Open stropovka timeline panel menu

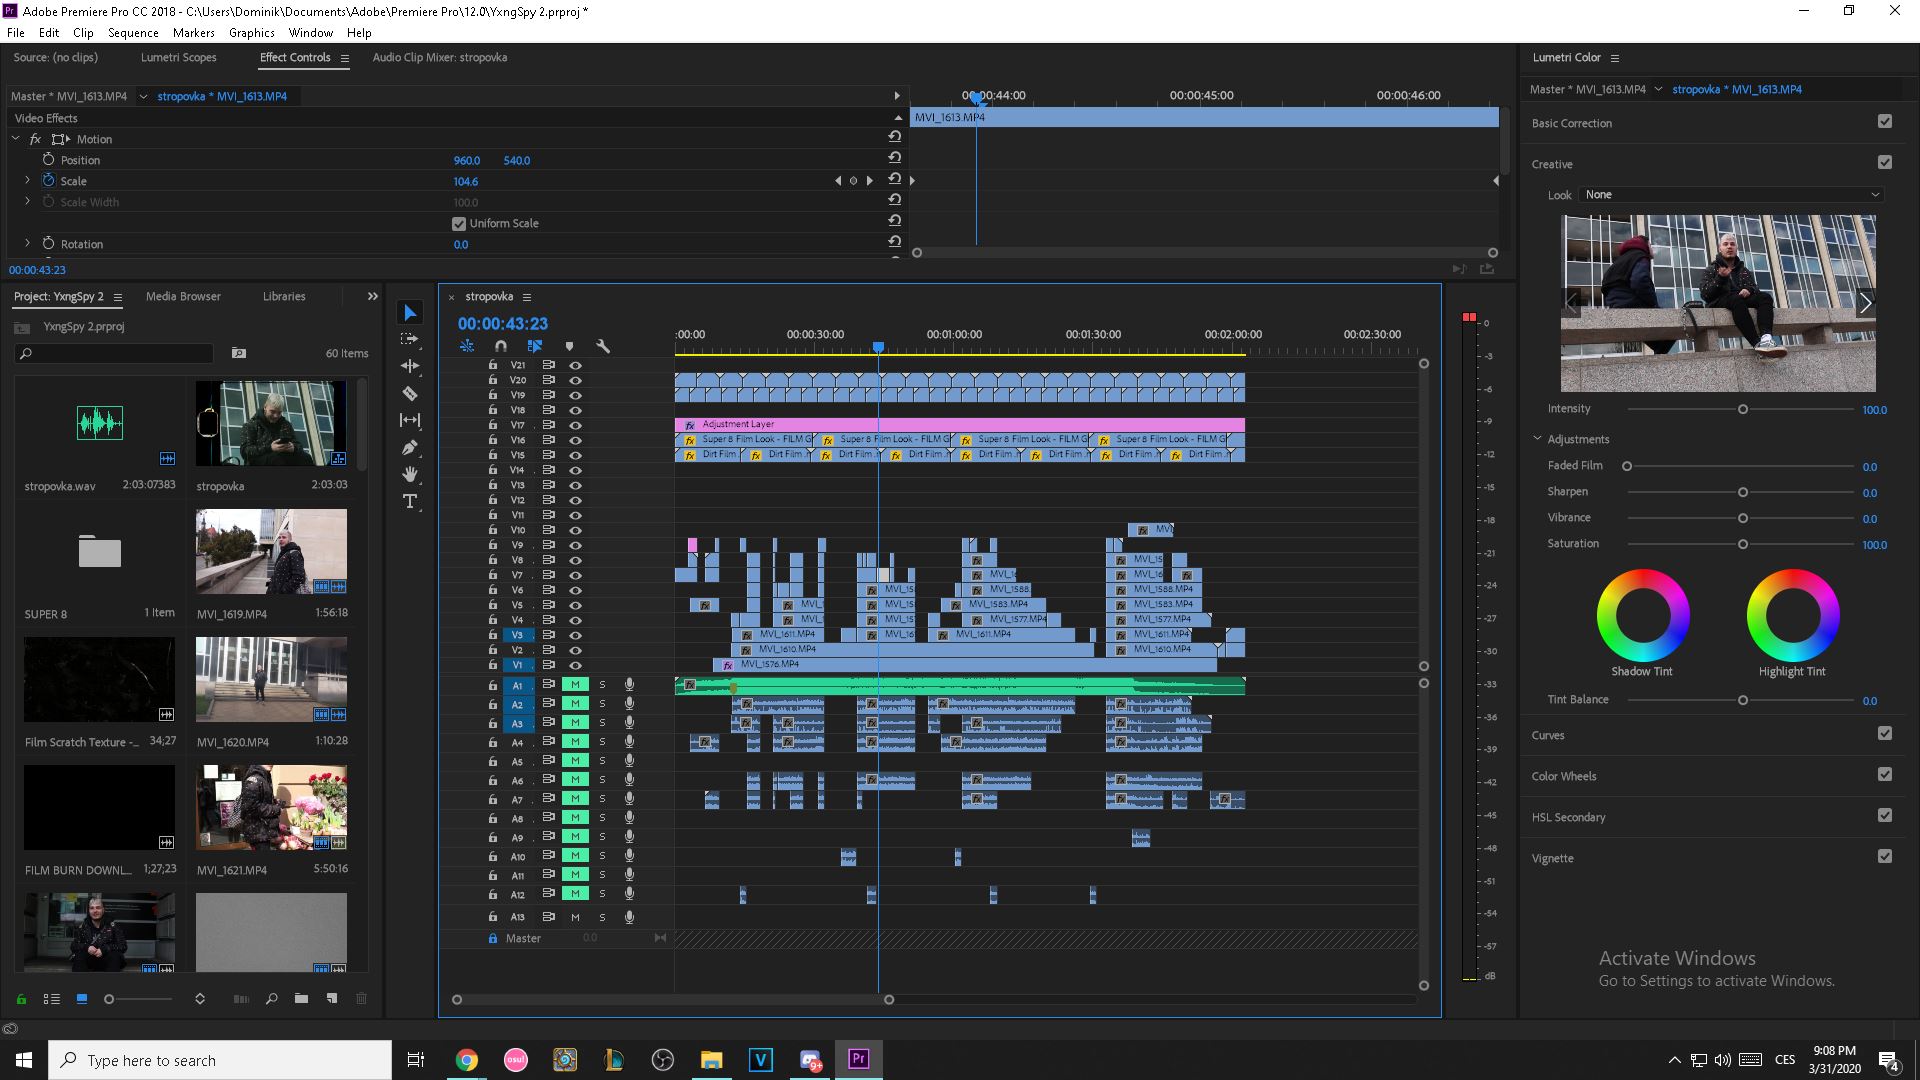[527, 297]
